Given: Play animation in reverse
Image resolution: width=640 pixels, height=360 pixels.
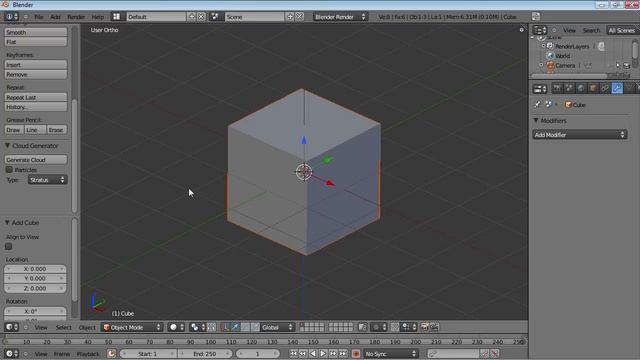Looking at the screenshot, I should [313, 354].
